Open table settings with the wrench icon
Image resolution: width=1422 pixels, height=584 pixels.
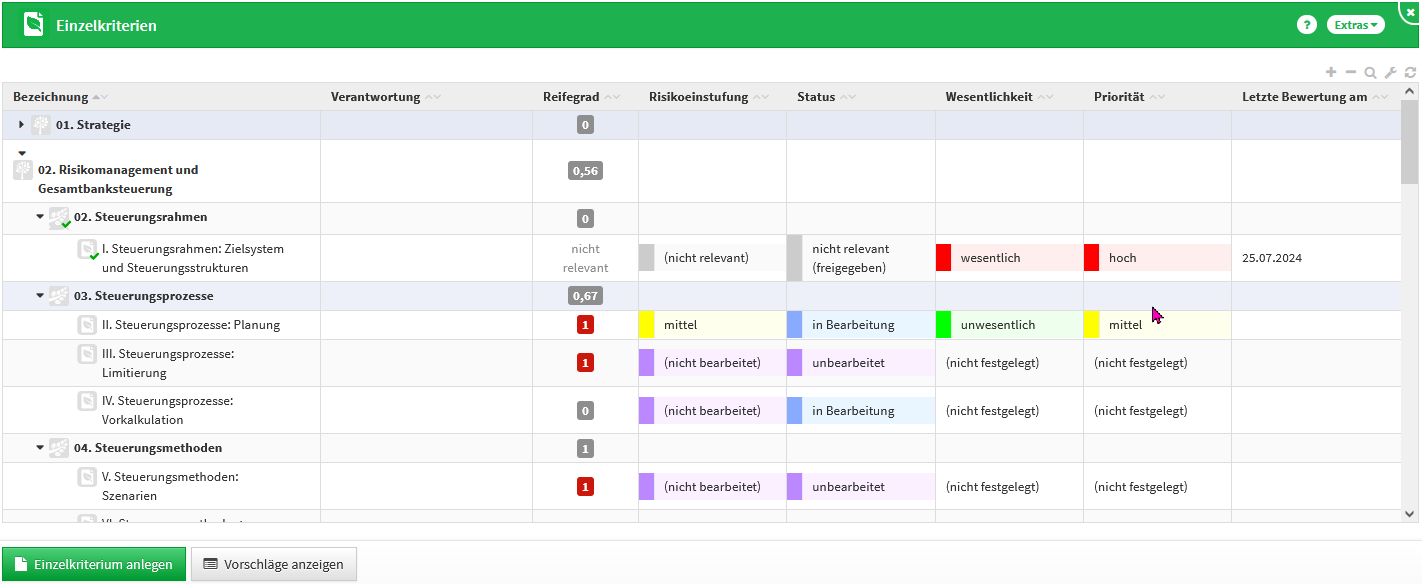1390,72
